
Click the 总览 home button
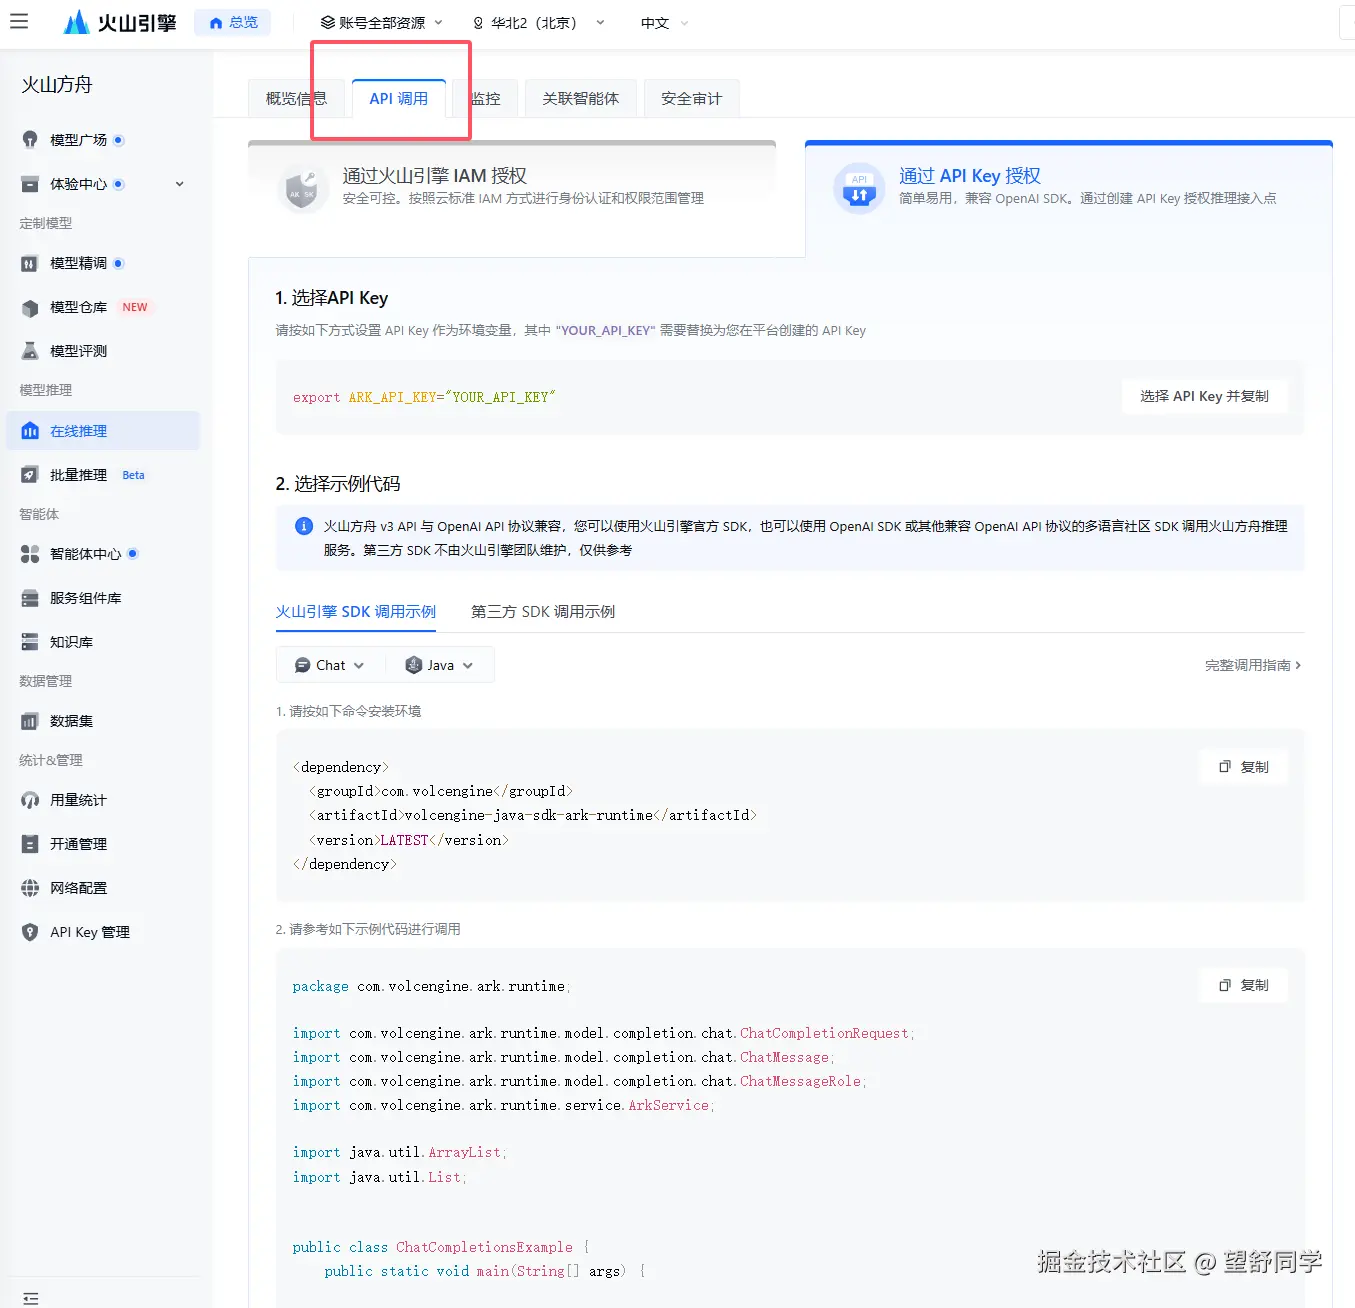pyautogui.click(x=233, y=22)
